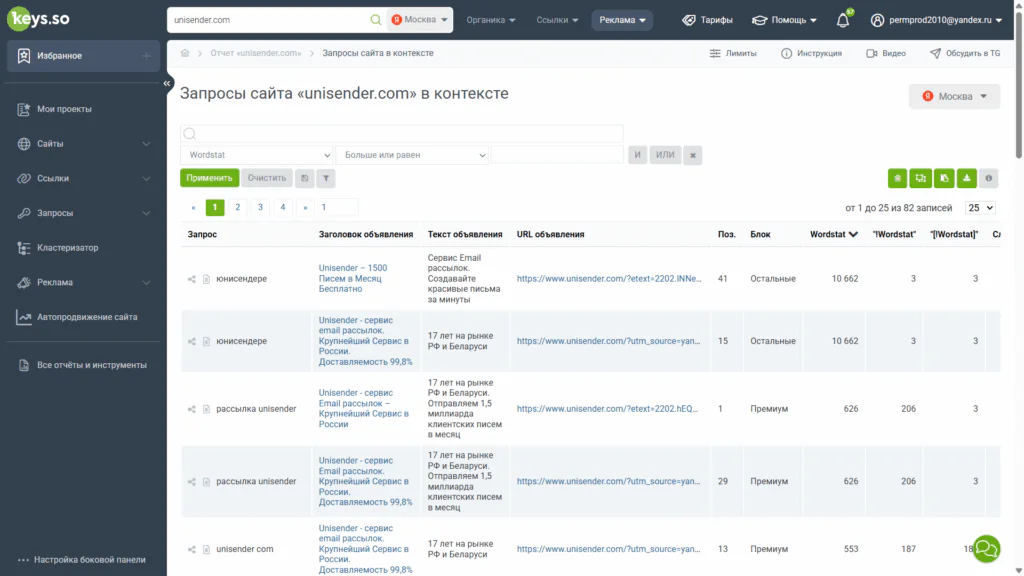The height and width of the screenshot is (576, 1024).
Task: Open user account permprod2010@yandex.ru menu
Action: pyautogui.click(x=936, y=20)
